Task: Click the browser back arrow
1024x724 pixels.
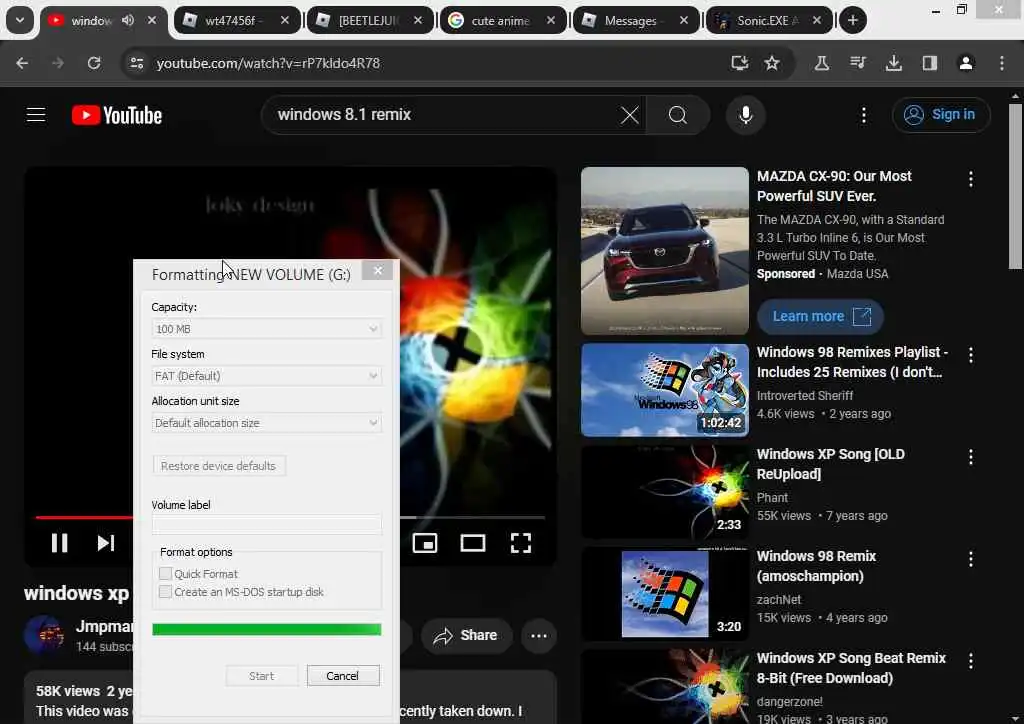Action: click(x=22, y=63)
